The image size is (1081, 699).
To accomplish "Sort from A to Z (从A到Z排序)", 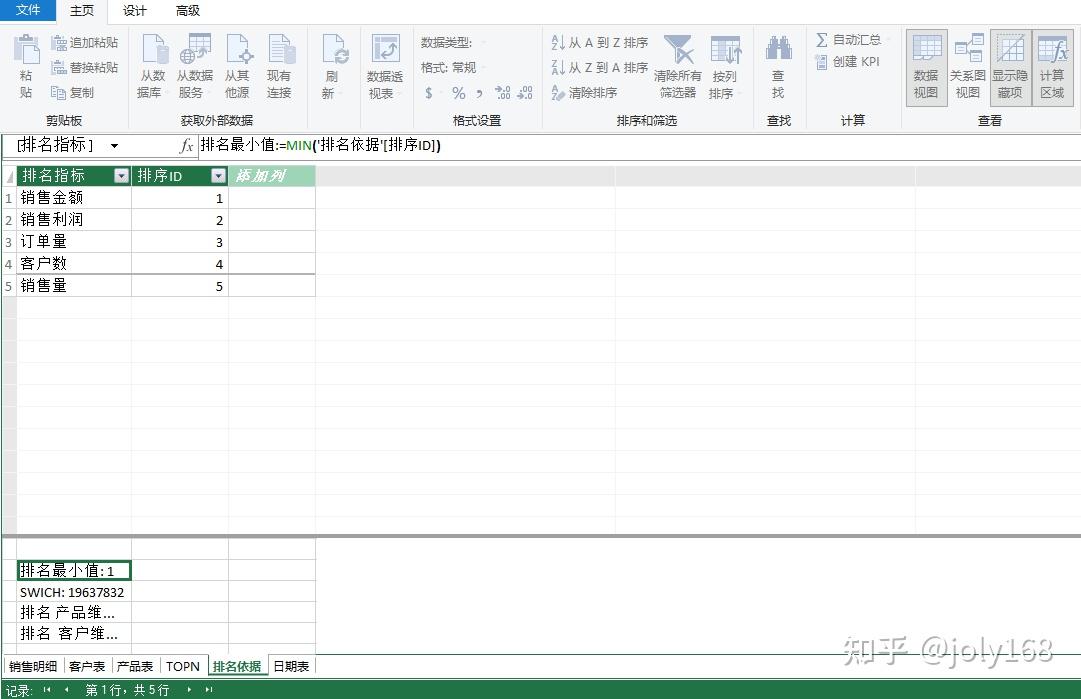I will (600, 43).
